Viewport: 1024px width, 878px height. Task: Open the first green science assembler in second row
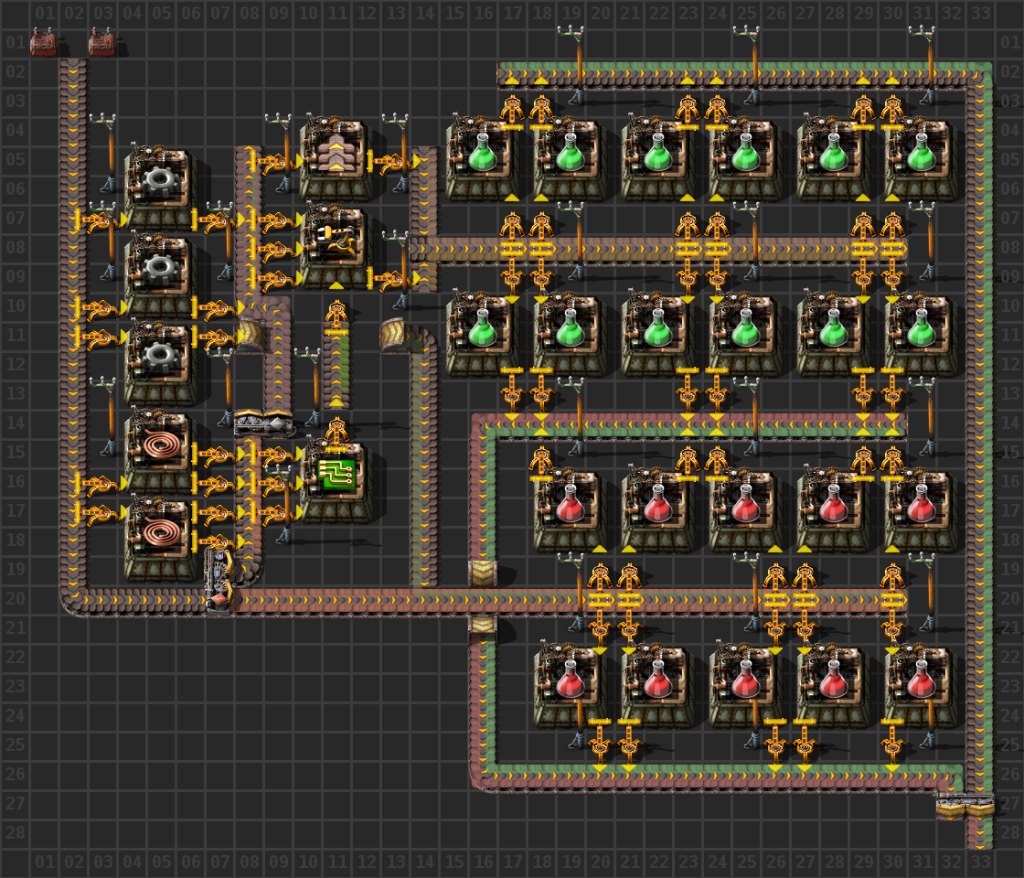tap(482, 336)
